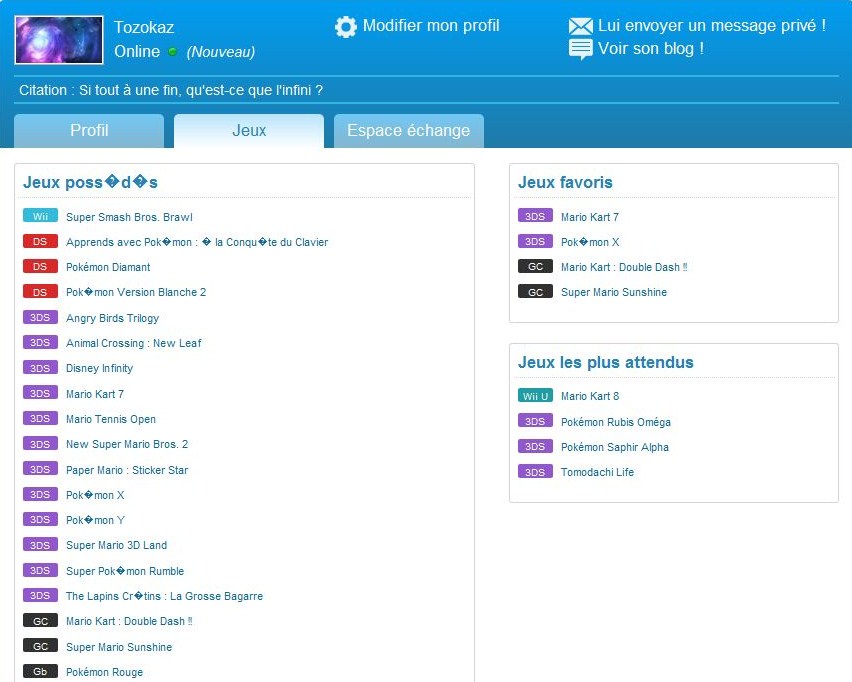Click the 3DS badge beside New Super Mario Bros. 2
Screen dimensions: 852x682
click(x=40, y=443)
